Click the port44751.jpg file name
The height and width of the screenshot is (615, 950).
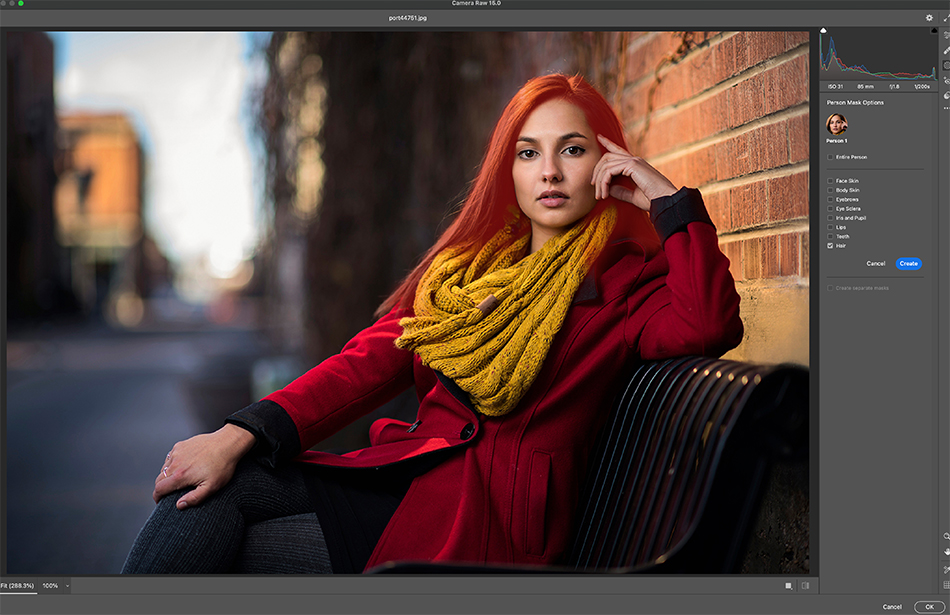point(408,18)
